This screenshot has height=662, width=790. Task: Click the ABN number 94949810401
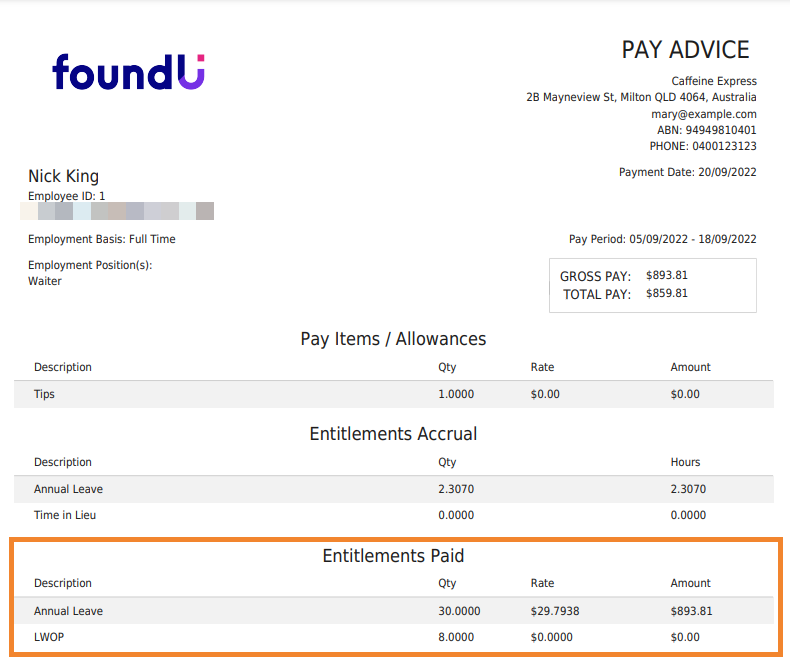721,130
